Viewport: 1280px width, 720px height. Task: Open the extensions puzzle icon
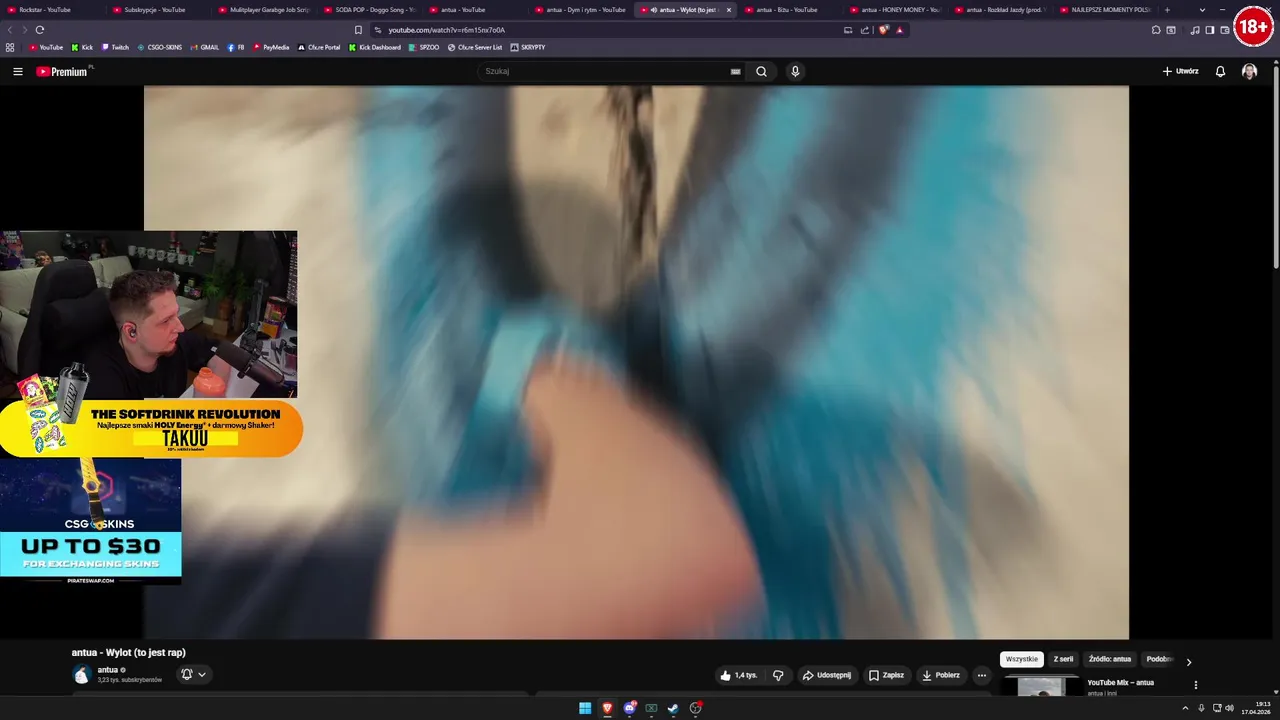tap(1156, 30)
